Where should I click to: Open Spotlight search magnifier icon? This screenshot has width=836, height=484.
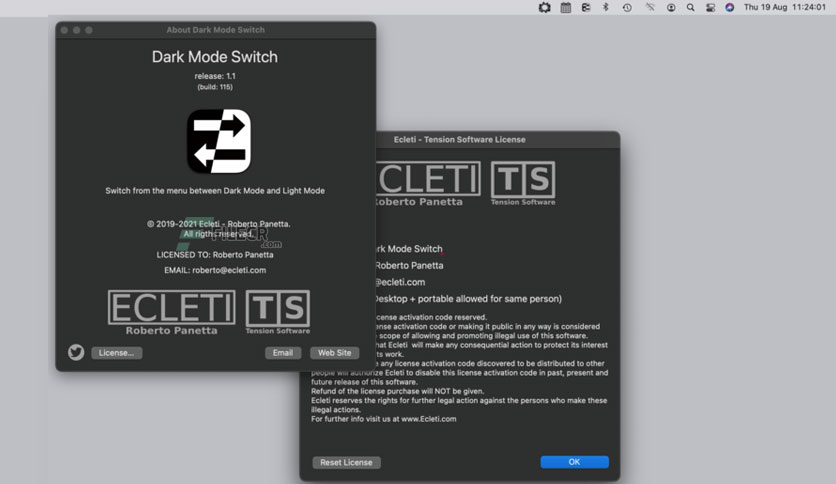pos(690,7)
